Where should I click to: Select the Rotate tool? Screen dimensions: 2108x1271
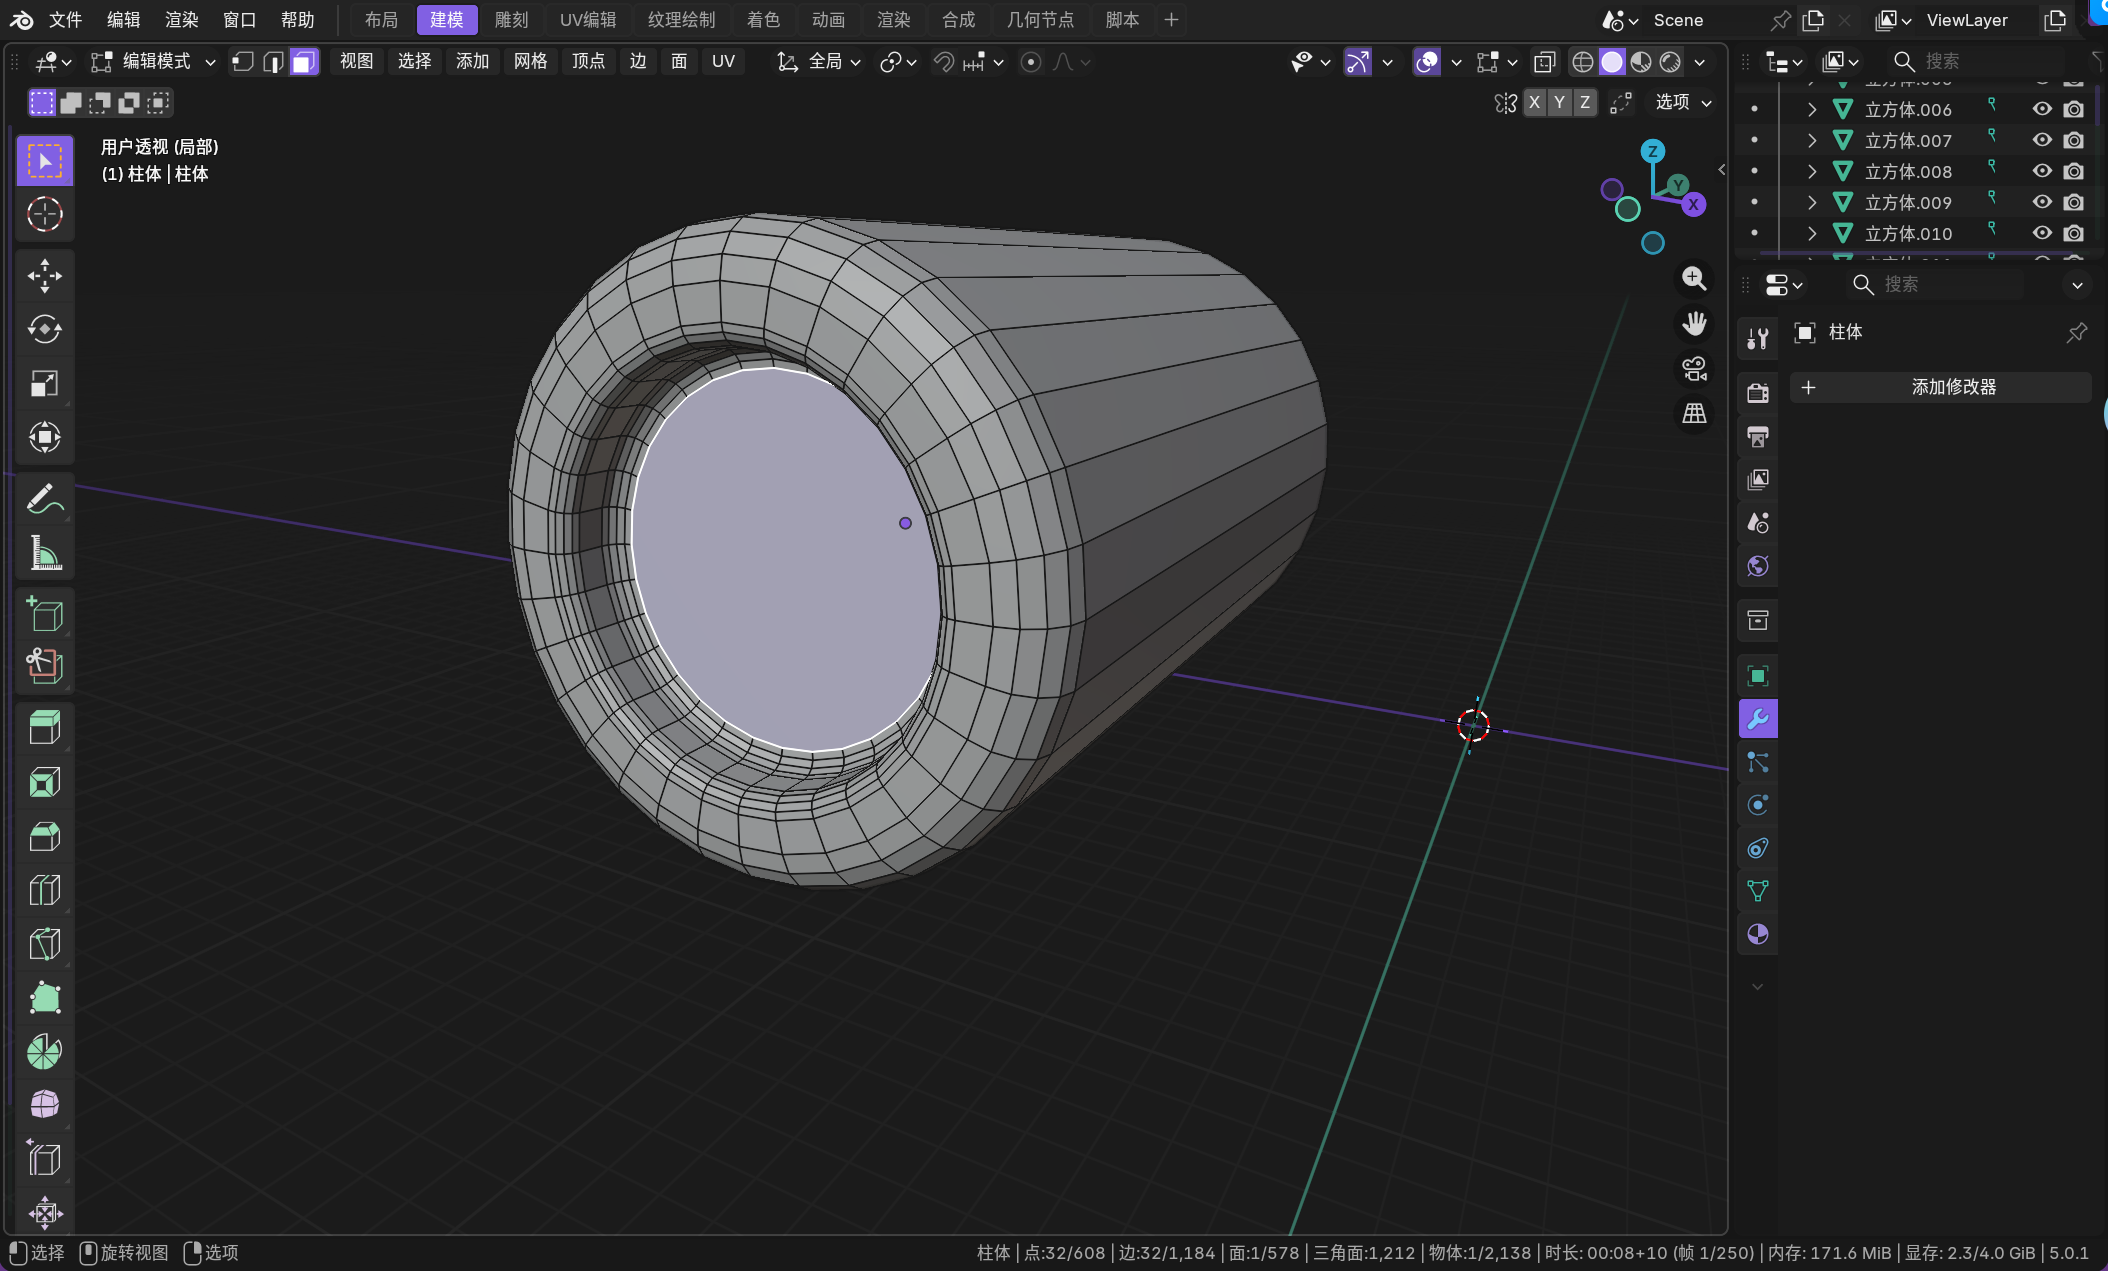44,330
